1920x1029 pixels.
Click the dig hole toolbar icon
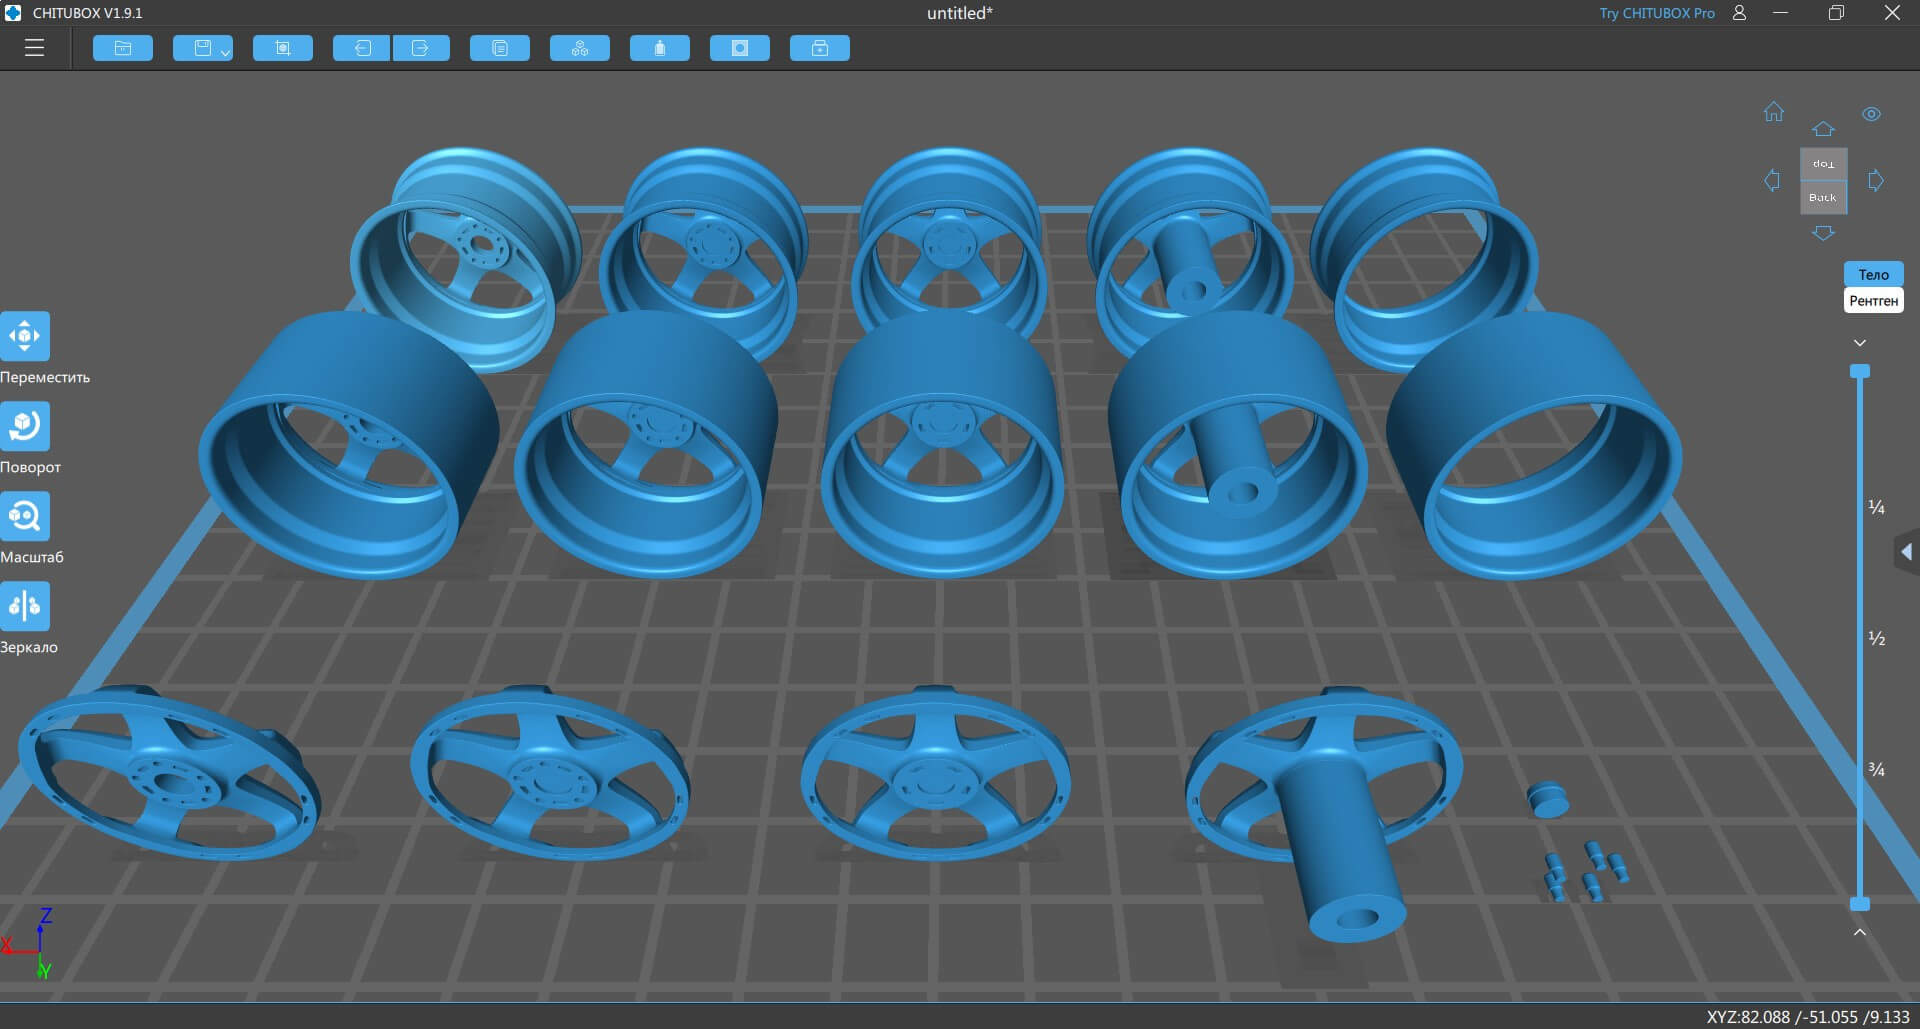[x=740, y=48]
